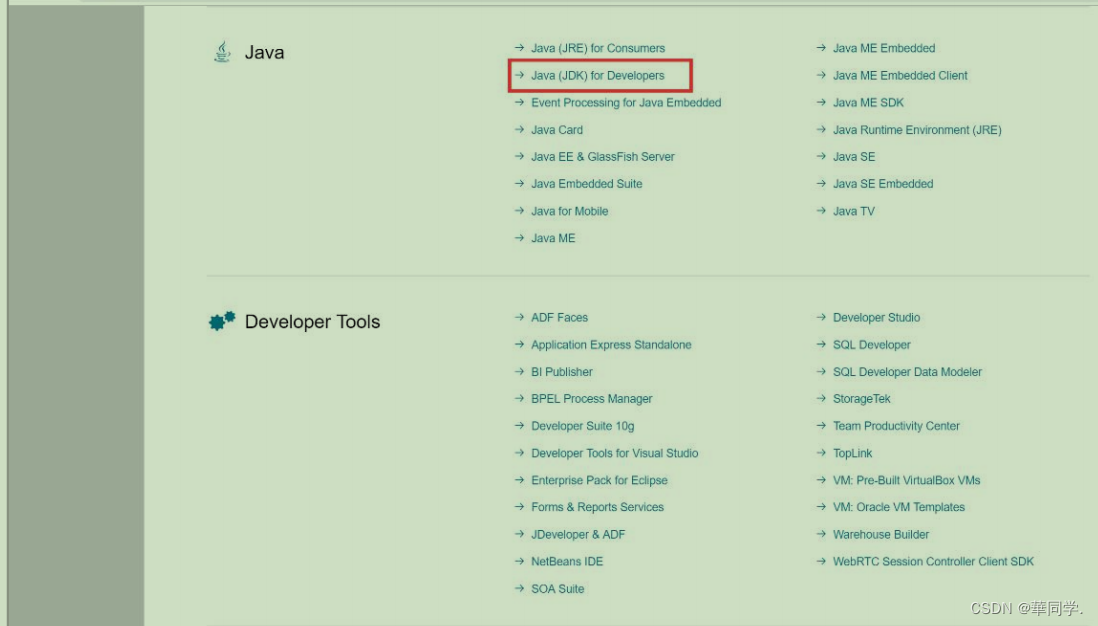Click the Java section heading
This screenshot has width=1098, height=626.
265,53
